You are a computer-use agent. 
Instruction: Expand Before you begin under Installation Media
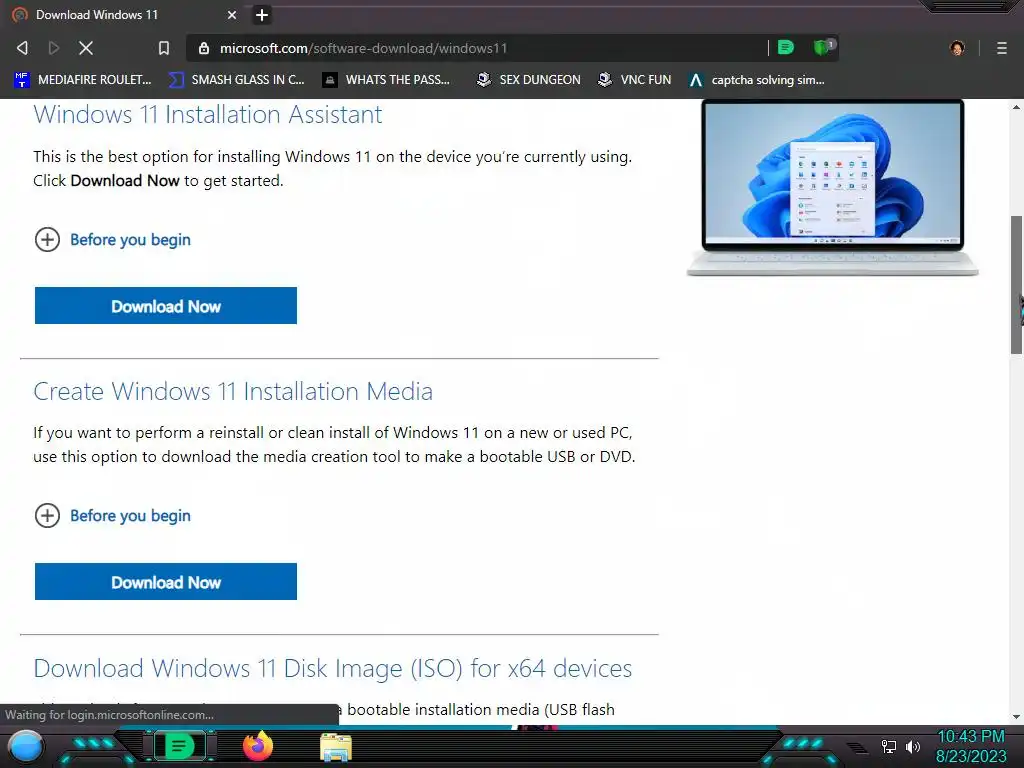pos(112,516)
